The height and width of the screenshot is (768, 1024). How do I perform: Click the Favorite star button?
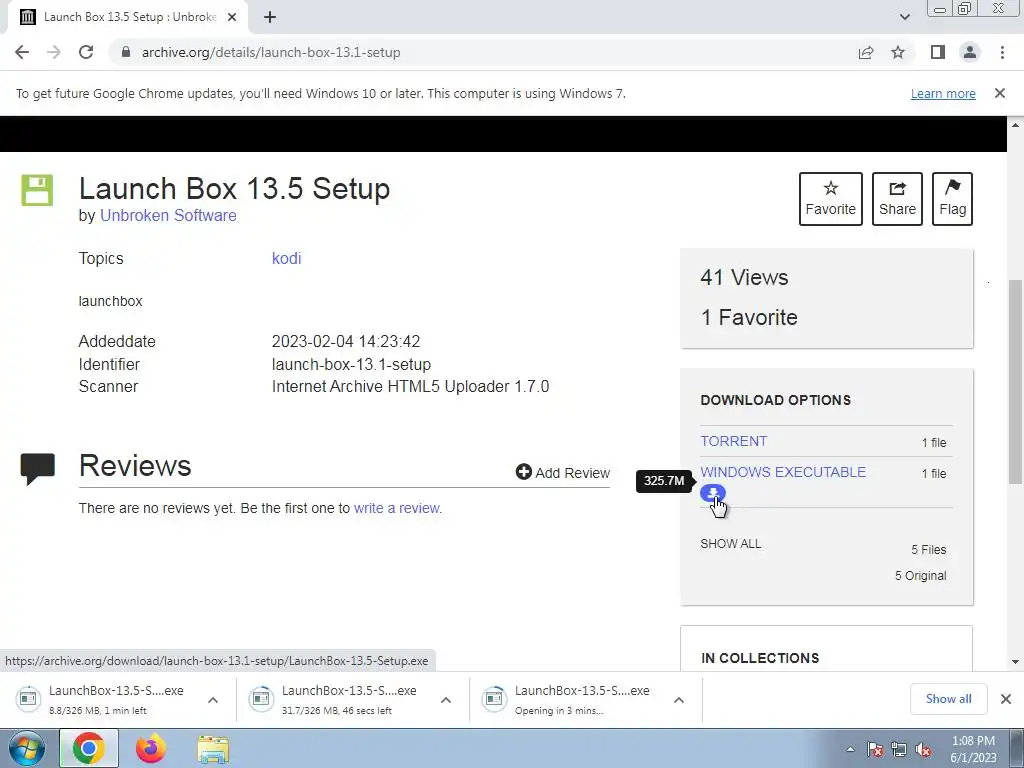831,199
